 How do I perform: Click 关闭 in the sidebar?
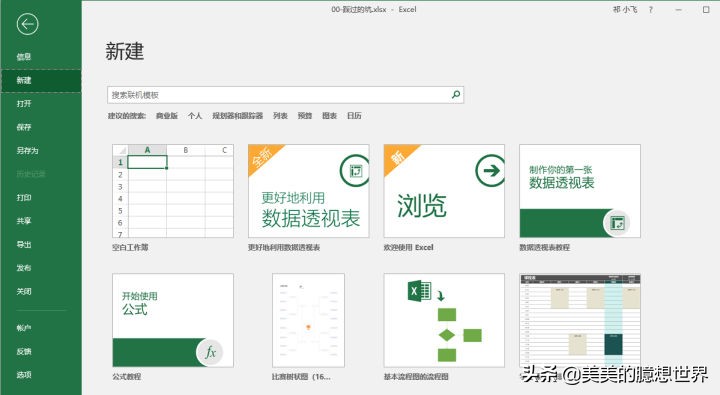pos(24,291)
